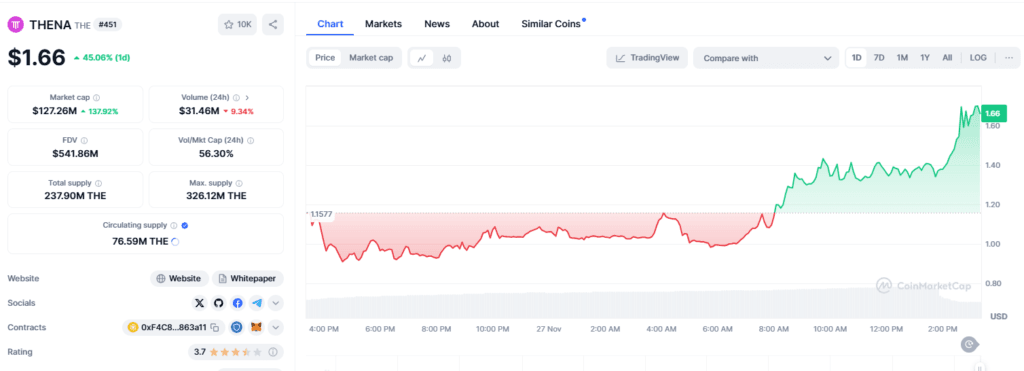Expand Volume (24h) details arrow
This screenshot has width=1024, height=371.
(247, 97)
